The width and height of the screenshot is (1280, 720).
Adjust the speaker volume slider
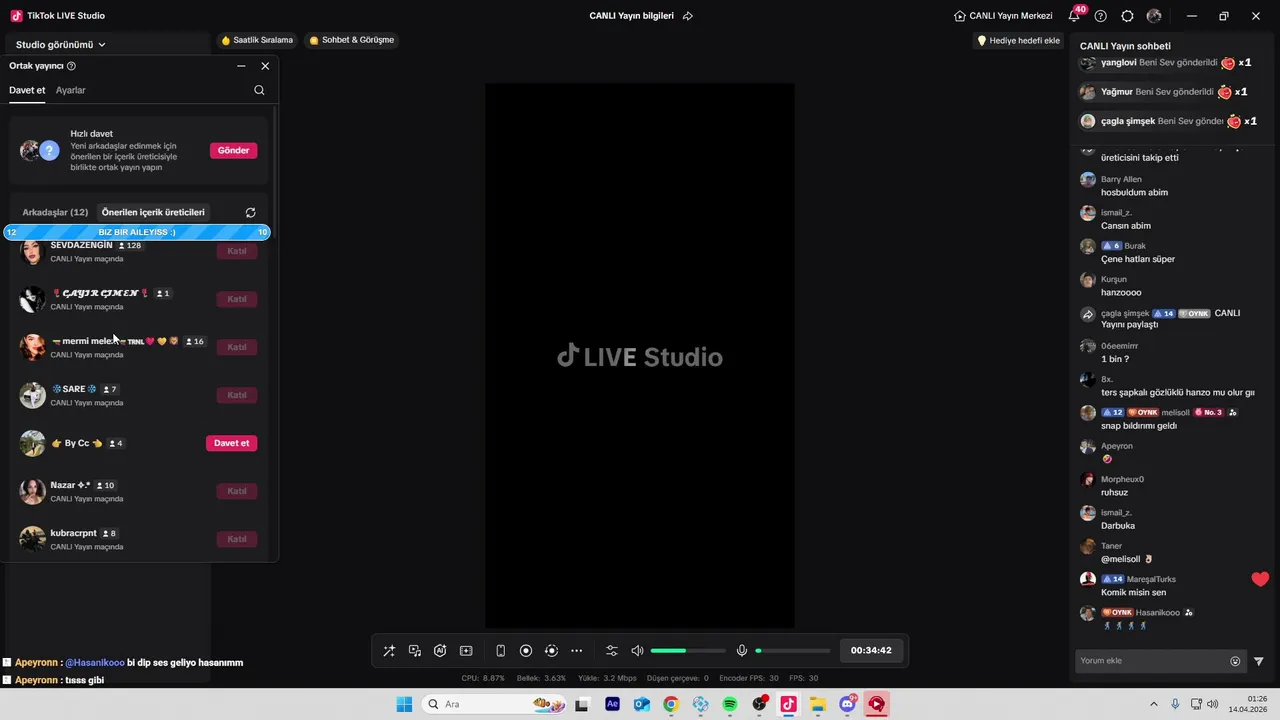coord(688,651)
